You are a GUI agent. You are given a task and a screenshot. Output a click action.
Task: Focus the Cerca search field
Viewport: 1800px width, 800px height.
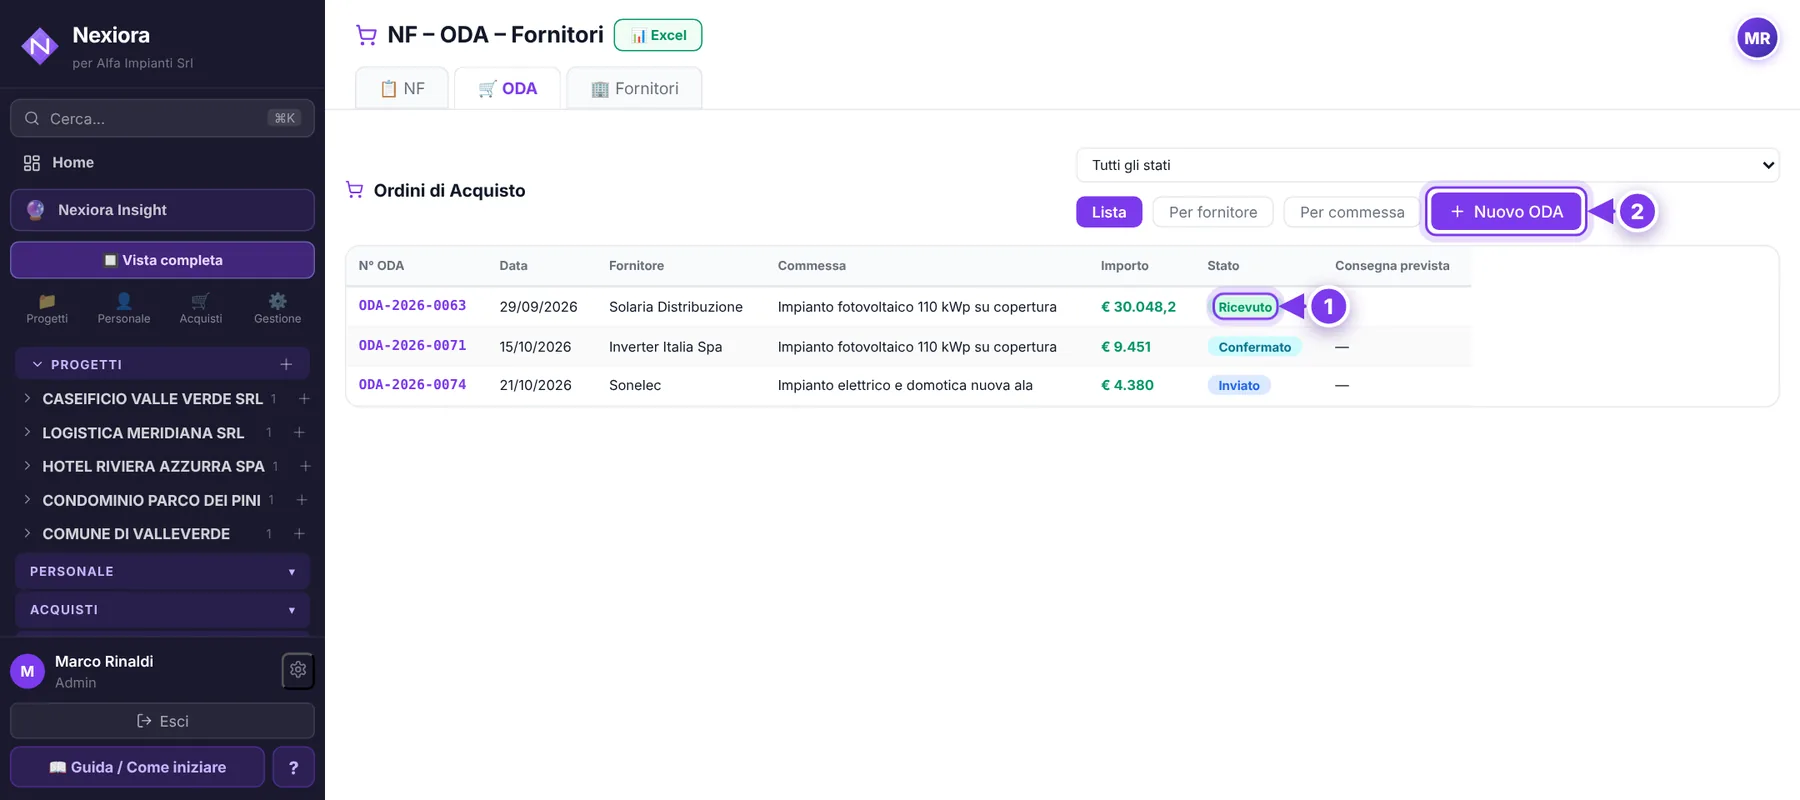click(x=162, y=118)
